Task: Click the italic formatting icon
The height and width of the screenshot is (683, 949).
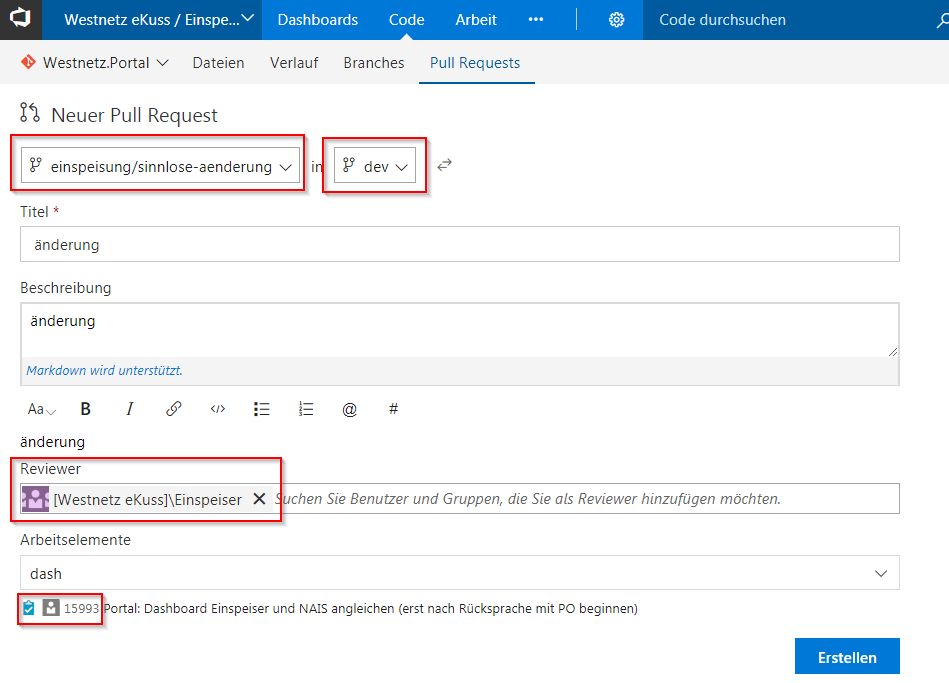Action: tap(130, 409)
